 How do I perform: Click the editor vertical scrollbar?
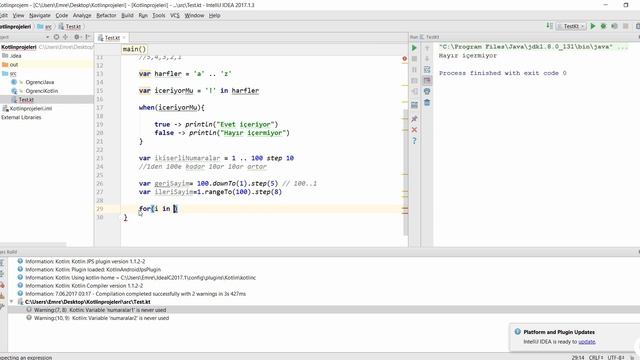click(x=406, y=172)
